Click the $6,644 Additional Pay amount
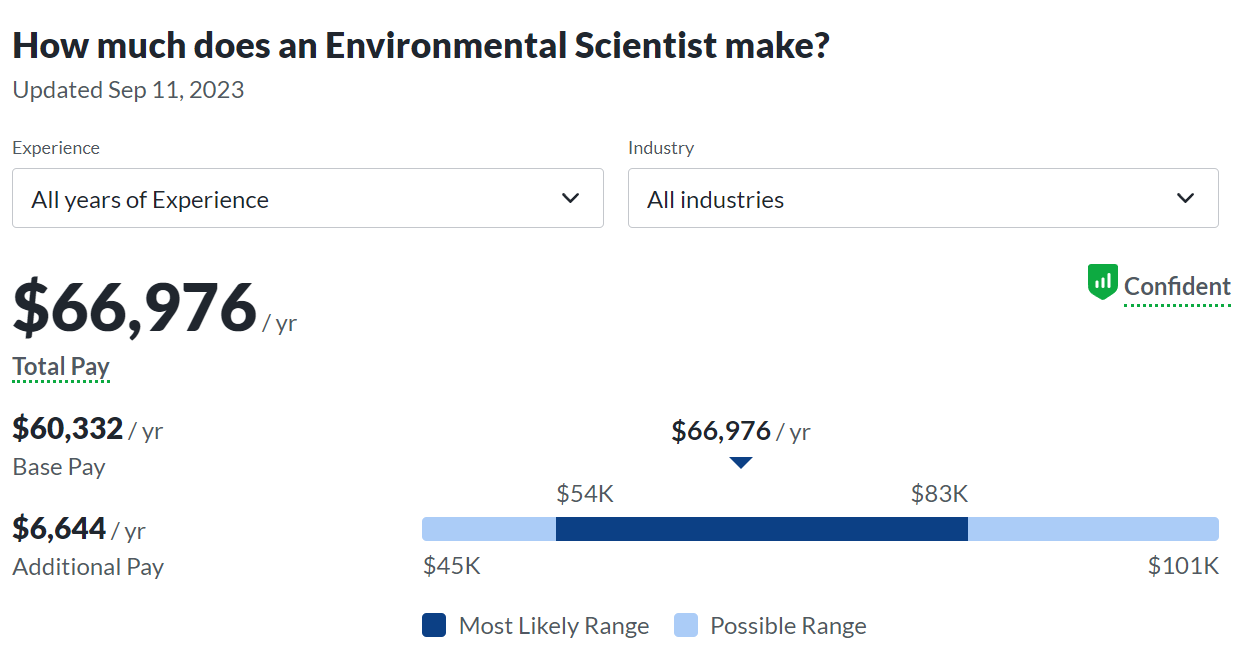This screenshot has height=656, width=1253. 60,528
